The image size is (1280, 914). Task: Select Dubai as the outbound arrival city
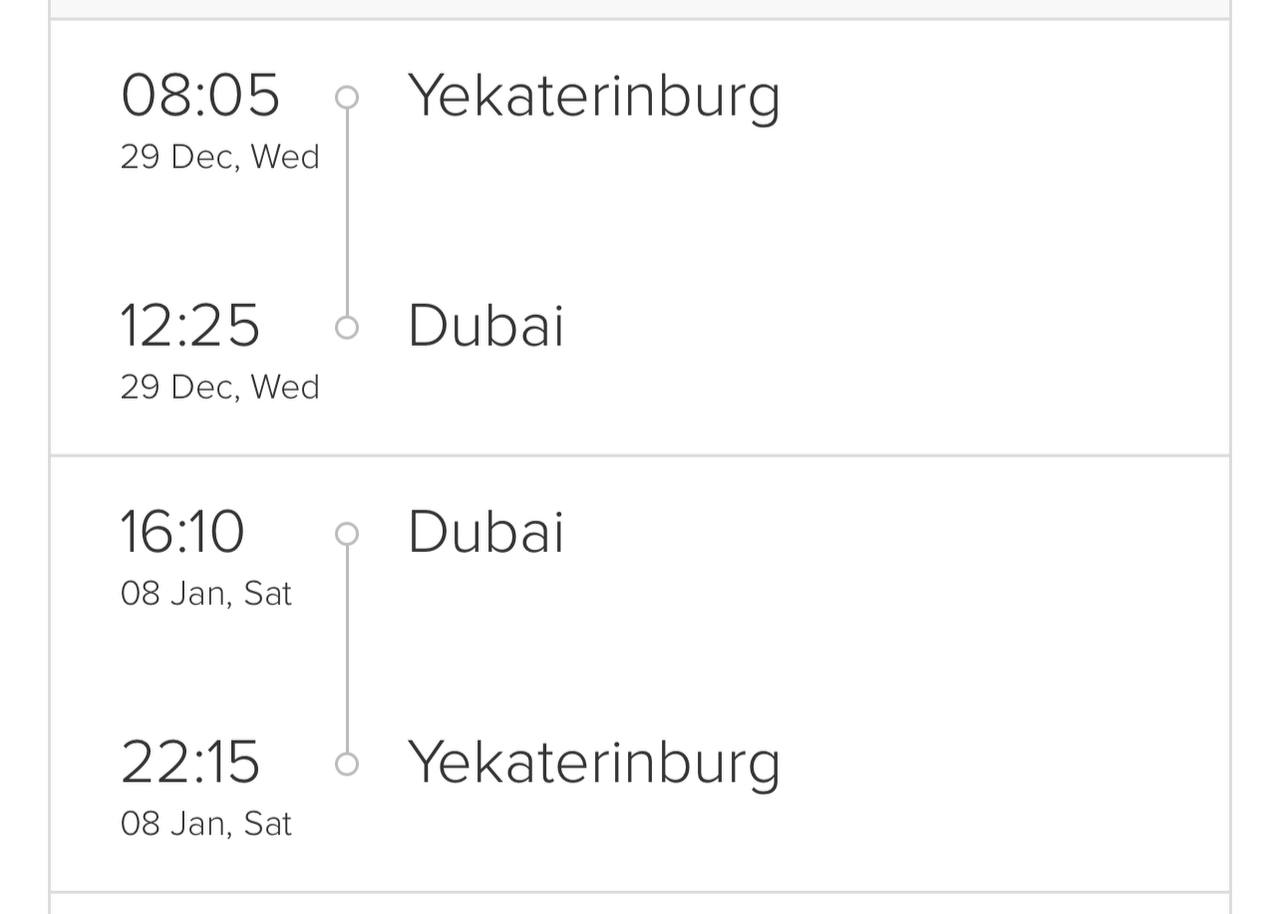486,326
